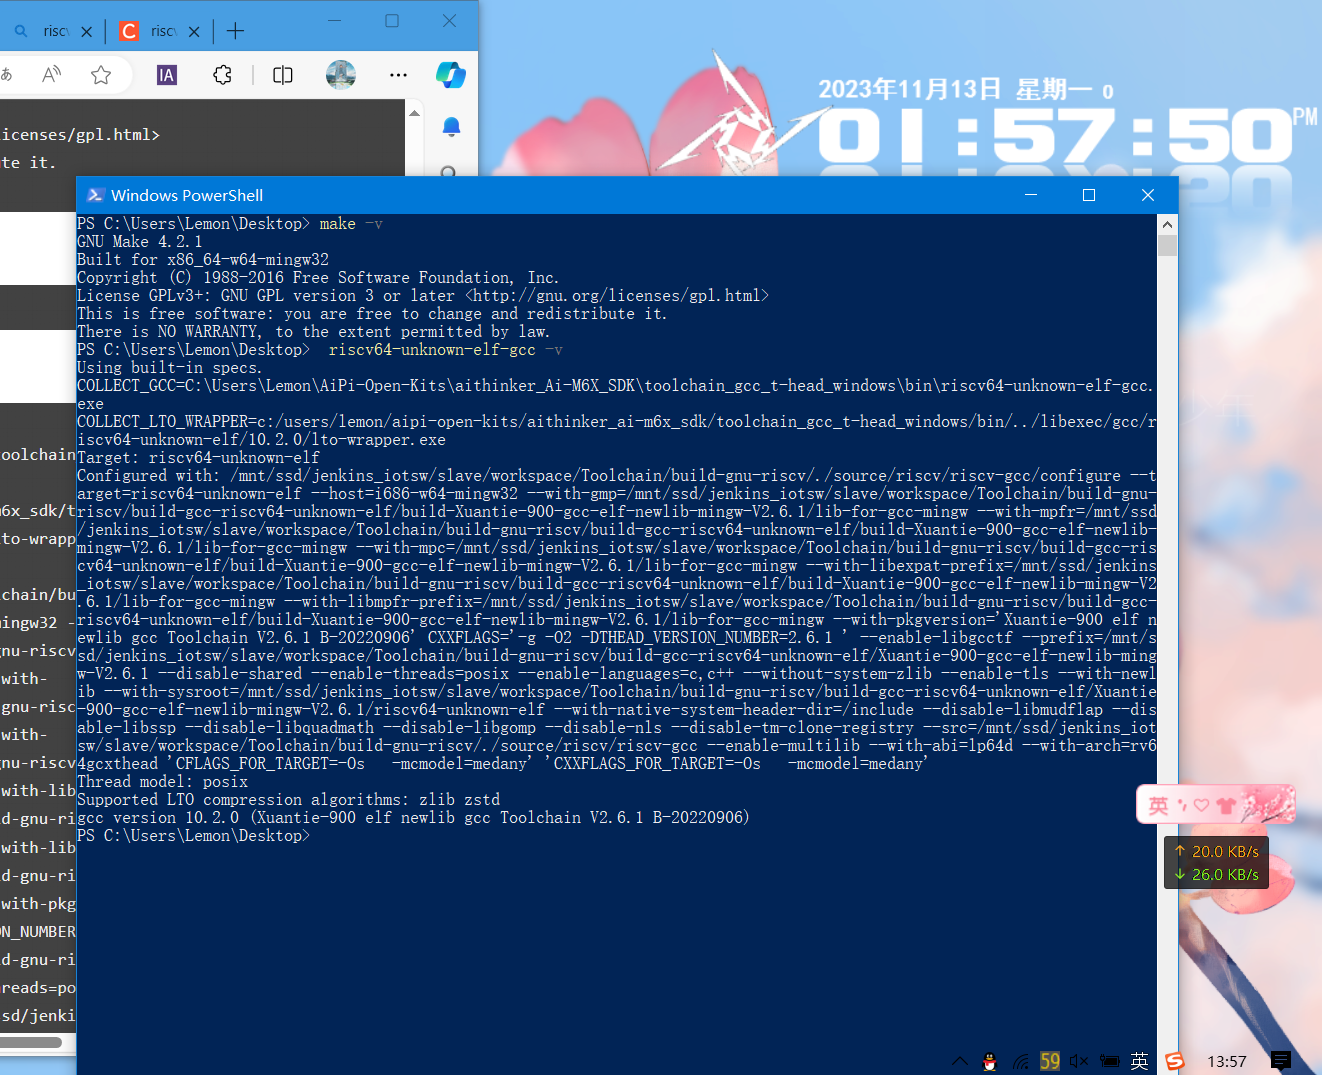Click the up arrow of the Edge page scrollbar
The width and height of the screenshot is (1322, 1075).
[414, 113]
